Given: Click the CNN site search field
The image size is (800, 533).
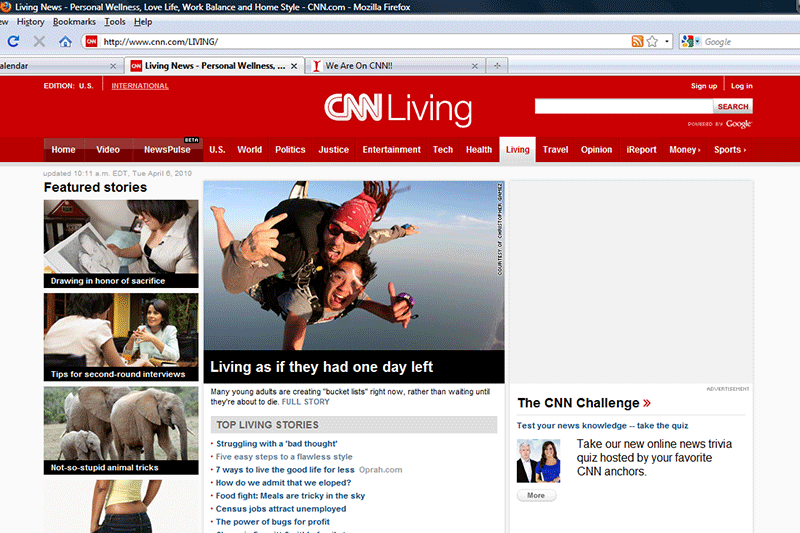Looking at the screenshot, I should (623, 106).
